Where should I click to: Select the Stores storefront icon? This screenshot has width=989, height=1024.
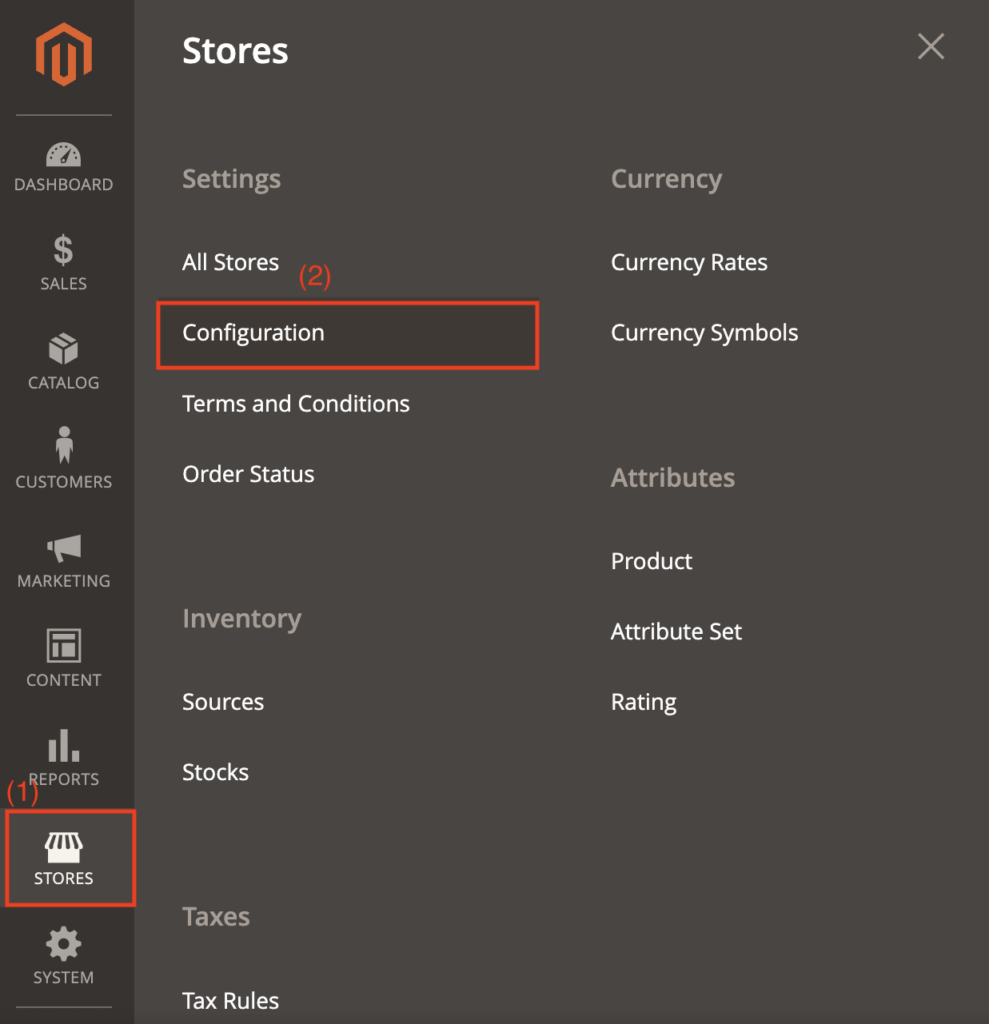tap(64, 848)
